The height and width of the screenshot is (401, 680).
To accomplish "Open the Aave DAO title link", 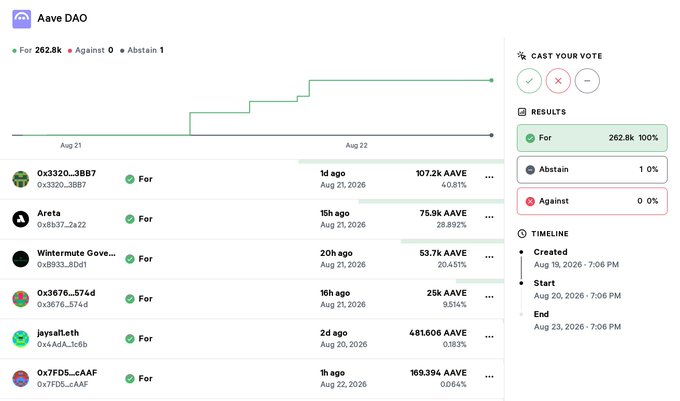I will pos(62,18).
